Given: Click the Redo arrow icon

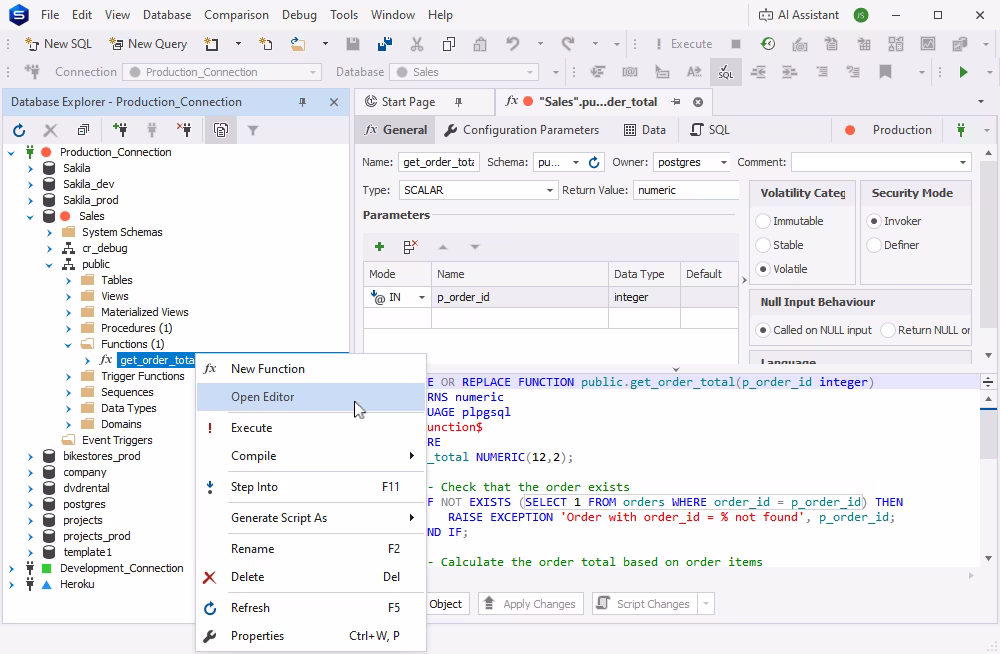Looking at the screenshot, I should (568, 43).
